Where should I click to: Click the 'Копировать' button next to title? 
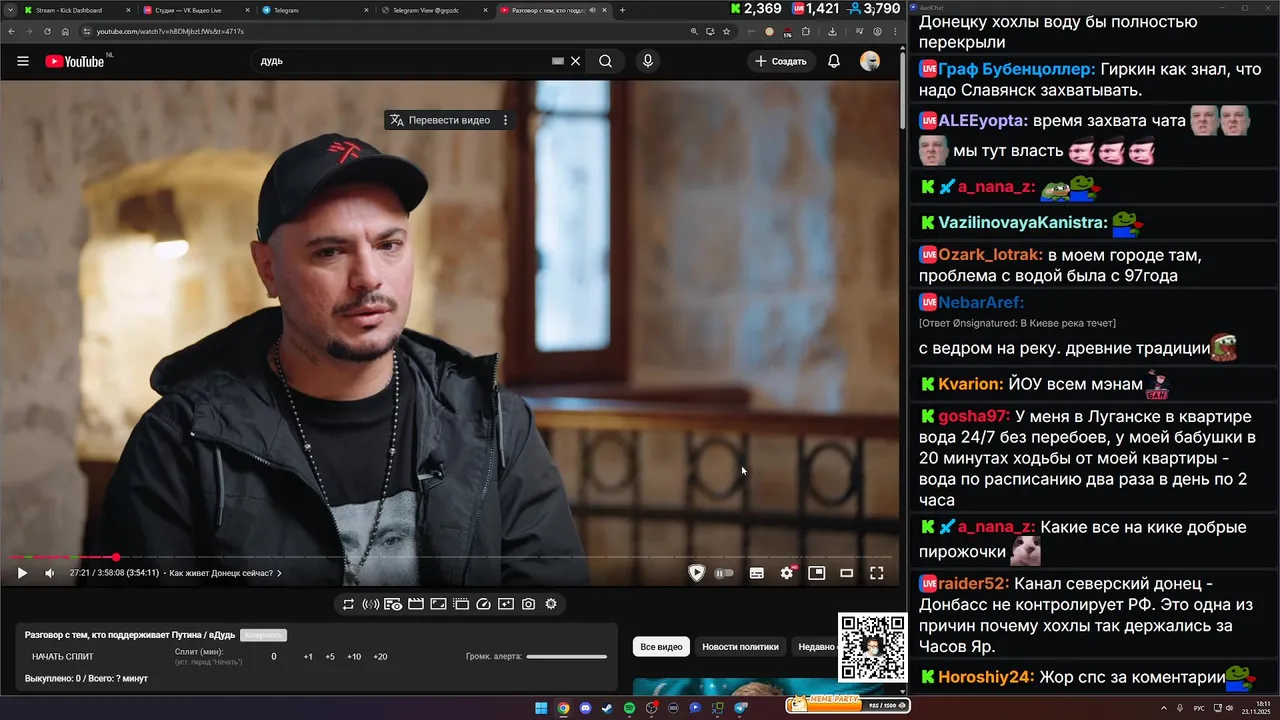point(263,635)
